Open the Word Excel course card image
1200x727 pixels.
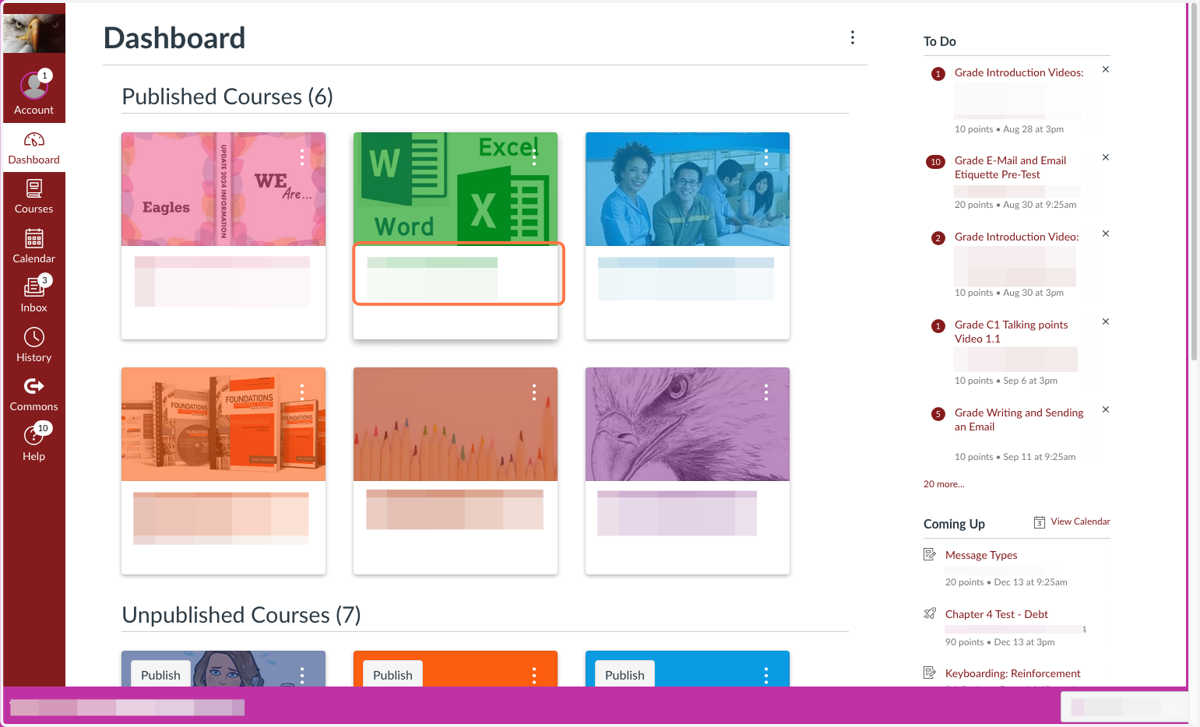click(x=455, y=189)
